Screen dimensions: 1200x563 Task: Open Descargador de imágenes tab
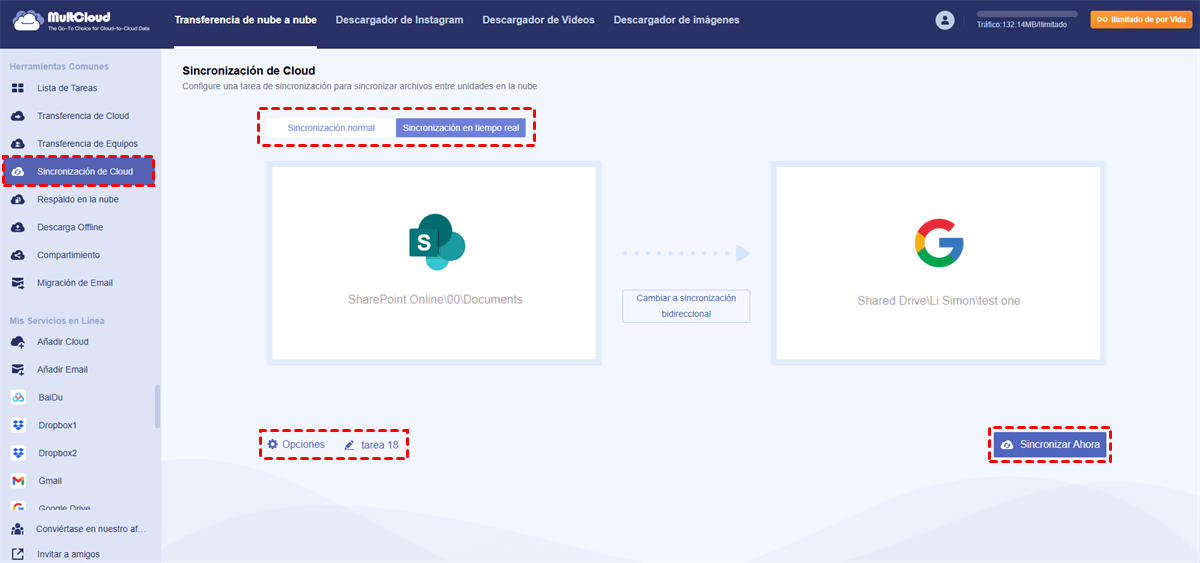point(677,20)
